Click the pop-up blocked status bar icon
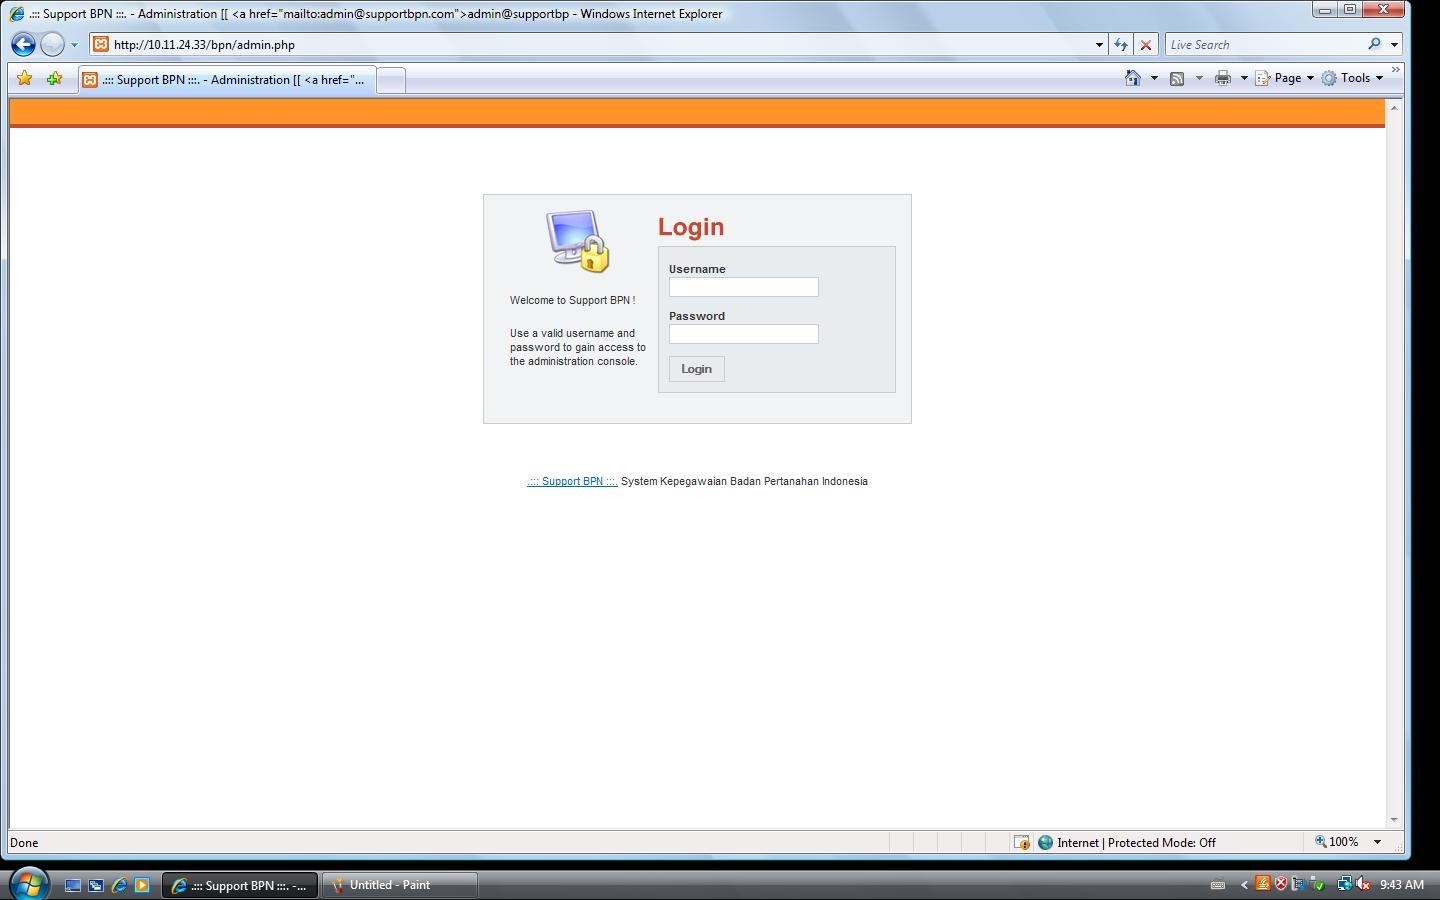The height and width of the screenshot is (900, 1440). pyautogui.click(x=1021, y=842)
